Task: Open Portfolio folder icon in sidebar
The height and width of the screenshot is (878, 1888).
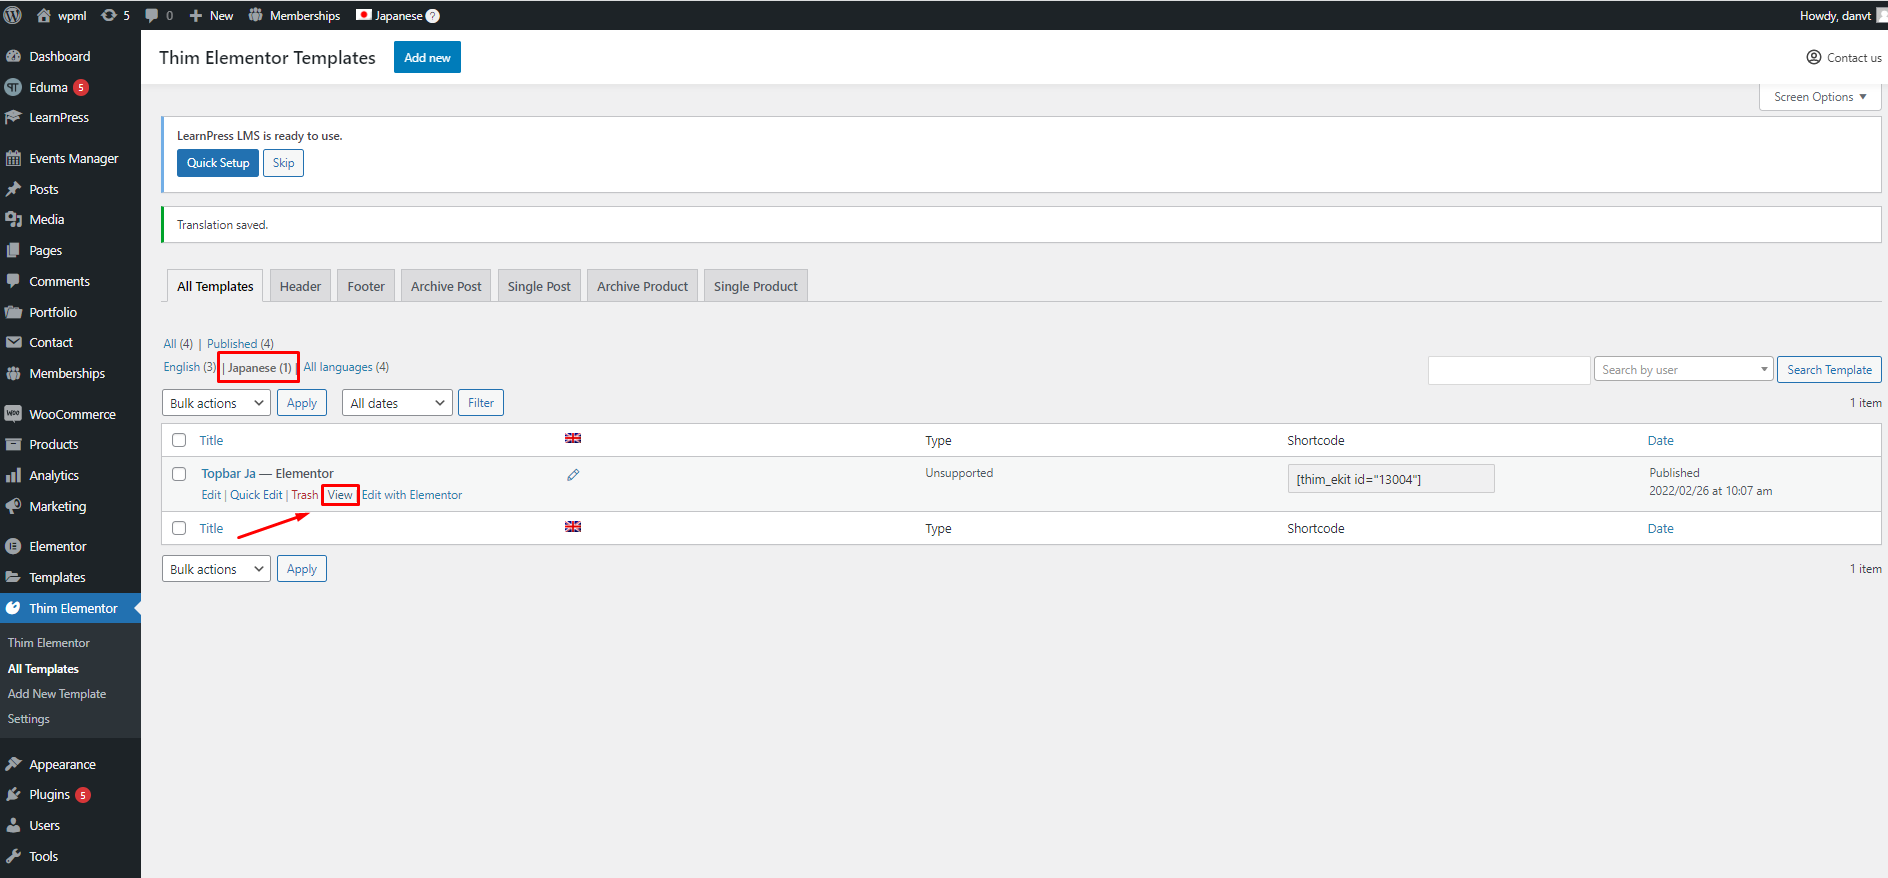Action: pyautogui.click(x=13, y=312)
